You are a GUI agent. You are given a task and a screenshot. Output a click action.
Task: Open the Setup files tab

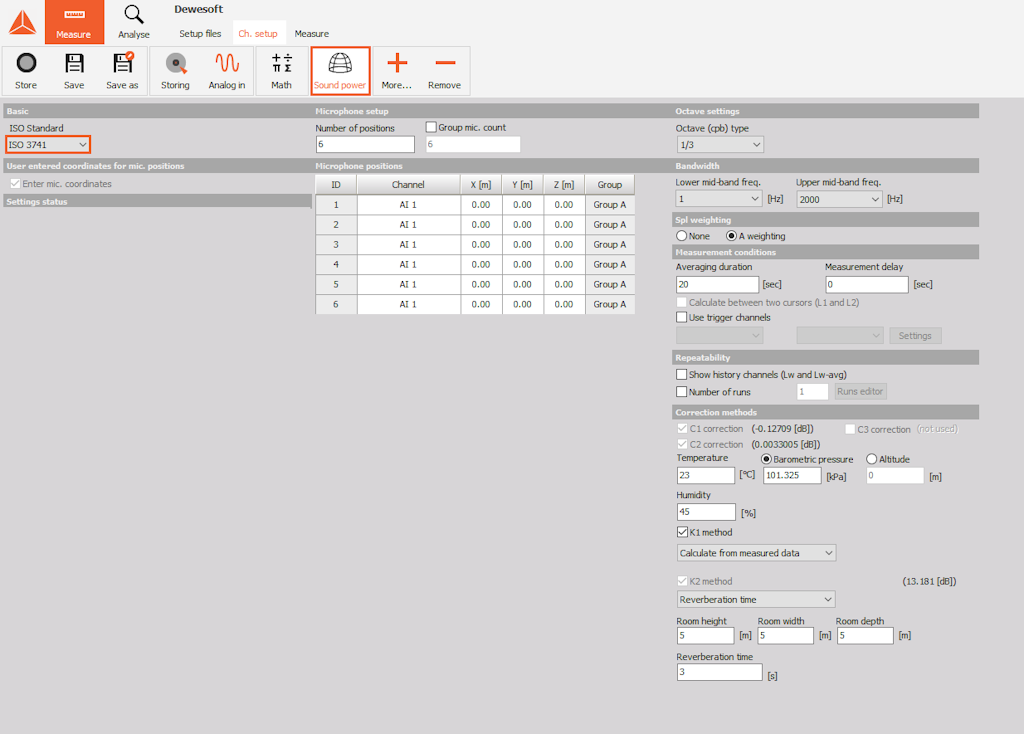pos(200,33)
